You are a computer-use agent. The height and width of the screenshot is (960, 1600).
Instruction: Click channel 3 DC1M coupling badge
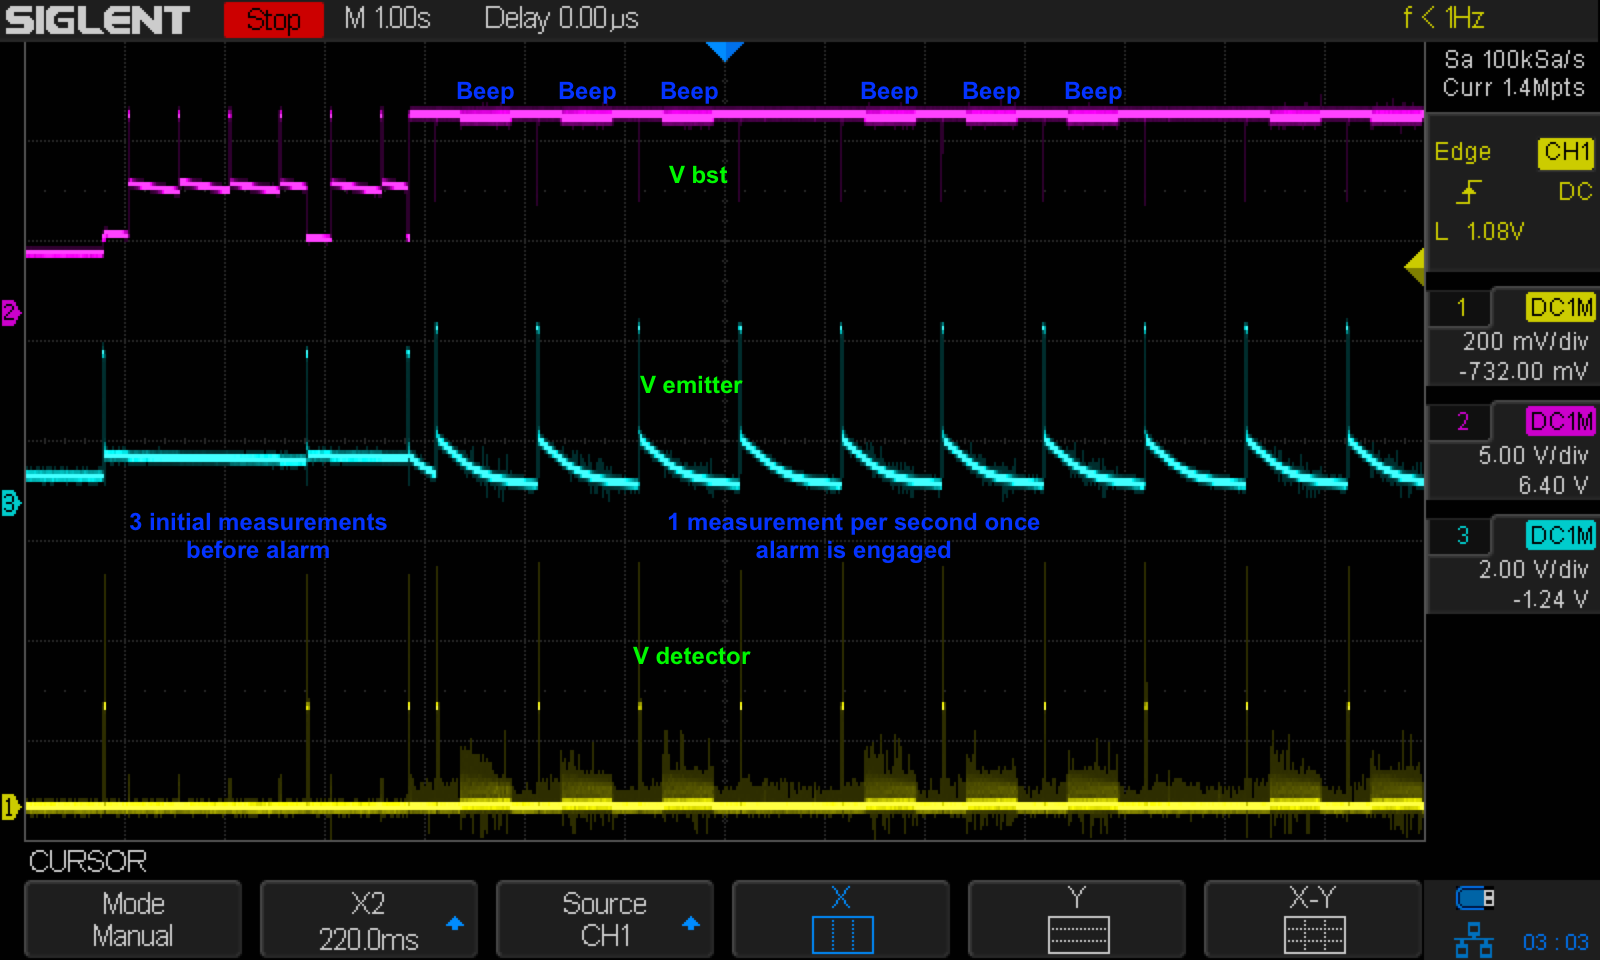coord(1560,535)
